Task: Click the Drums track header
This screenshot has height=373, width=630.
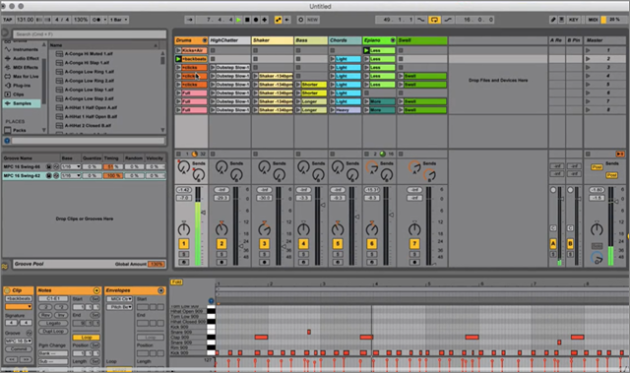Action: click(x=191, y=40)
